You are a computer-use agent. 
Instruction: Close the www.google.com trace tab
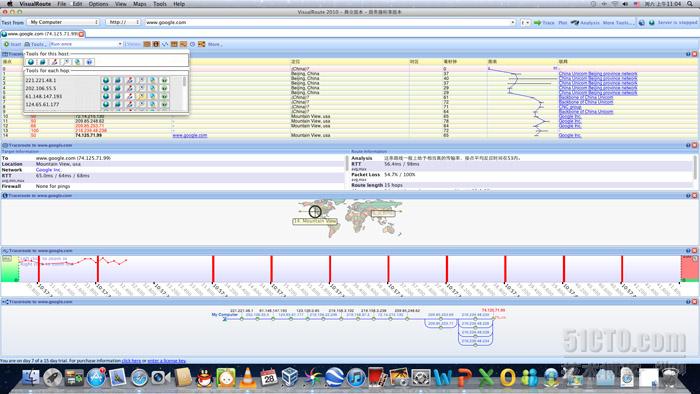[81, 34]
